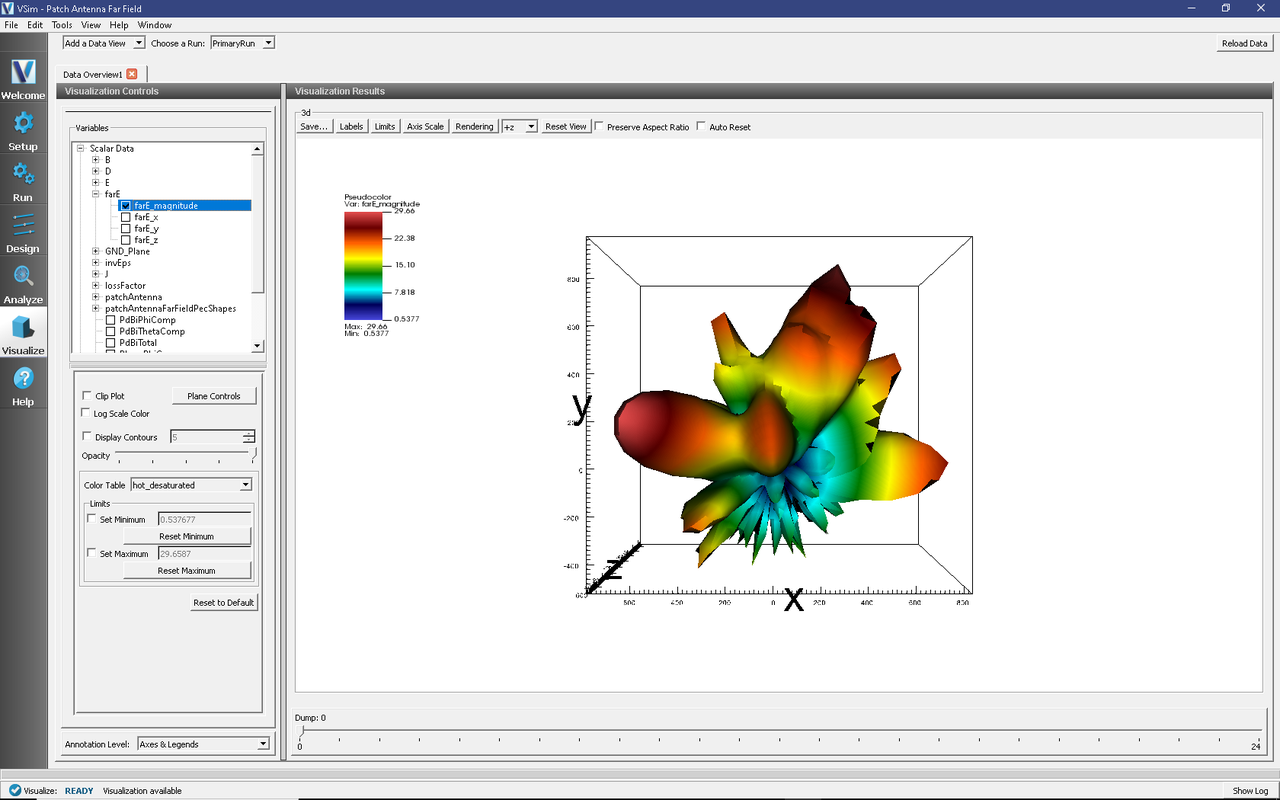Enable the Clip Plot option

tap(87, 396)
